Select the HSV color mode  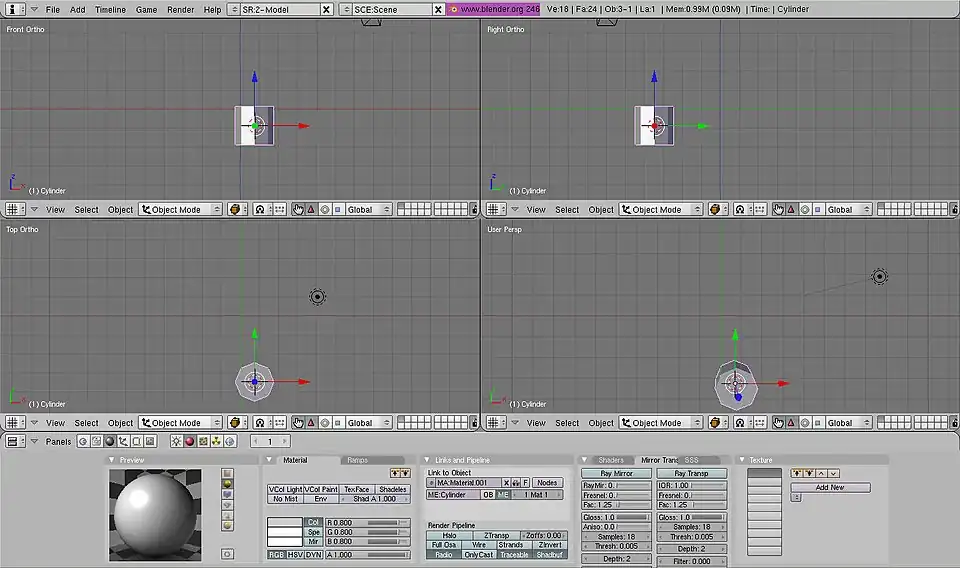point(295,554)
